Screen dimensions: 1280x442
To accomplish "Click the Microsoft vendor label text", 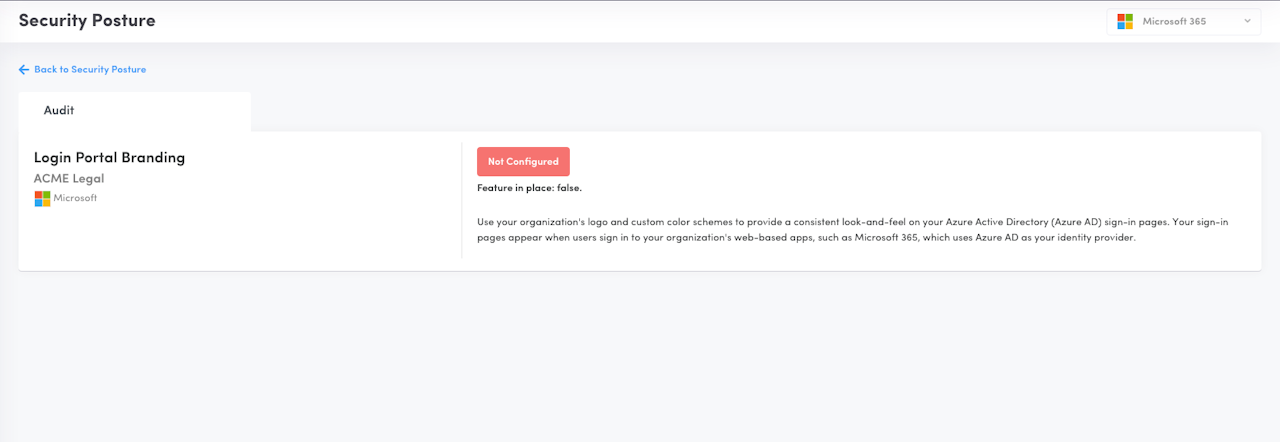I will coord(75,199).
